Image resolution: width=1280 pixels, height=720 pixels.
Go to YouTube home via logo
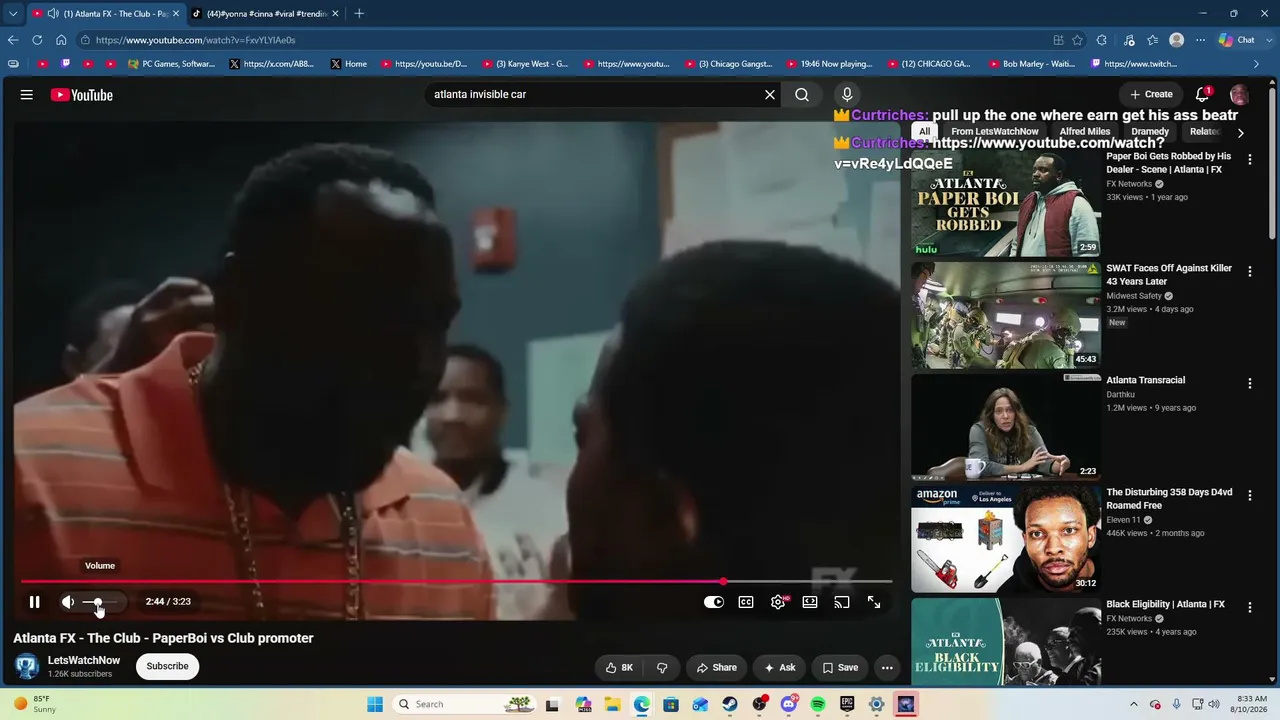pos(82,95)
